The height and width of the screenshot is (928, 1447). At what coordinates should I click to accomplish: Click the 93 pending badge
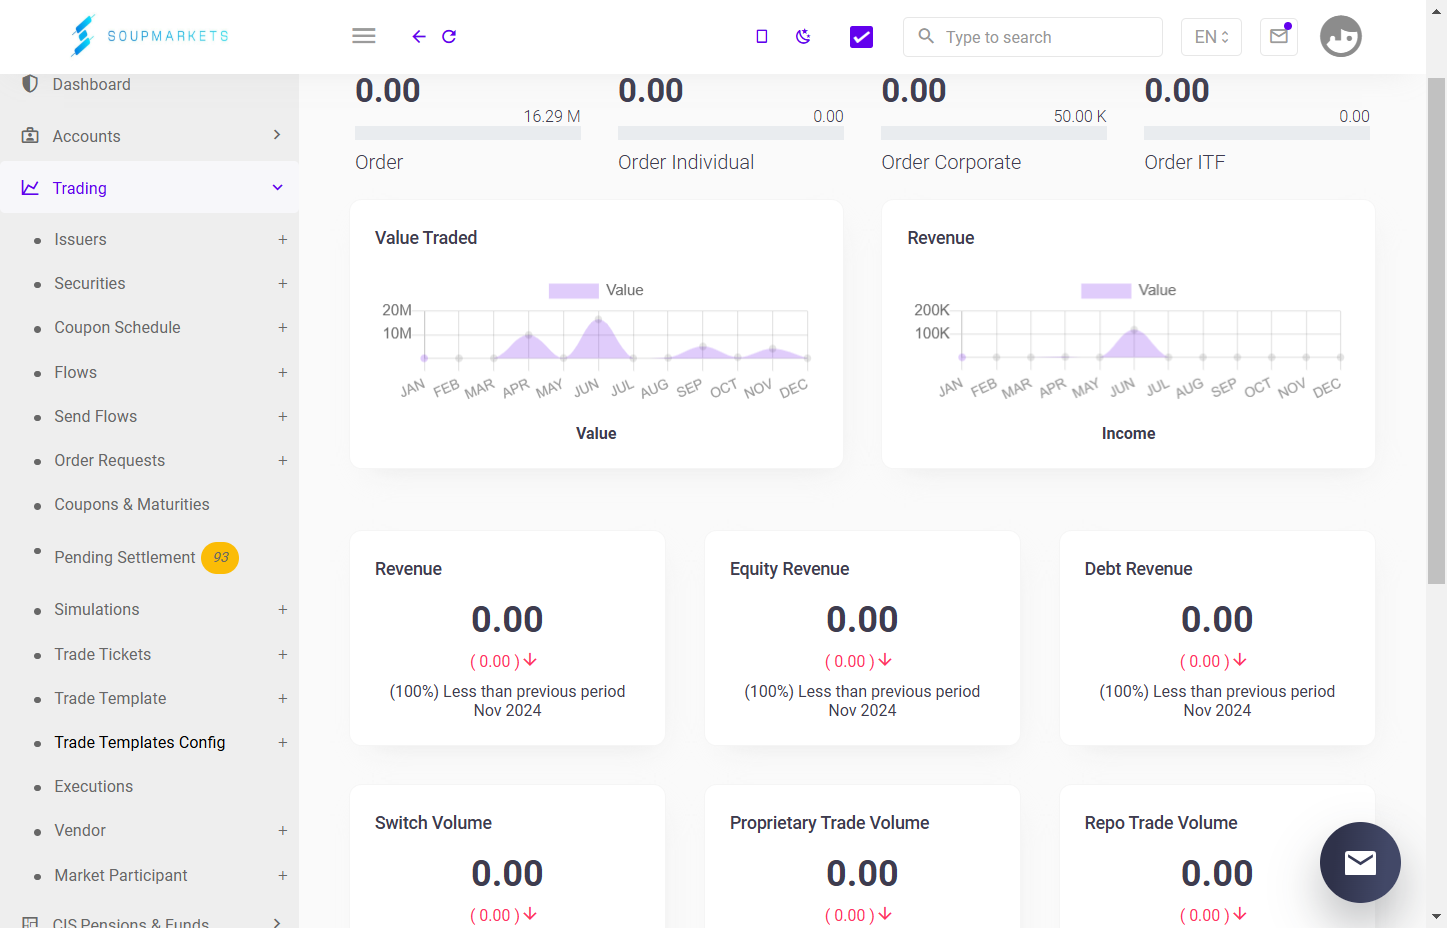click(220, 558)
